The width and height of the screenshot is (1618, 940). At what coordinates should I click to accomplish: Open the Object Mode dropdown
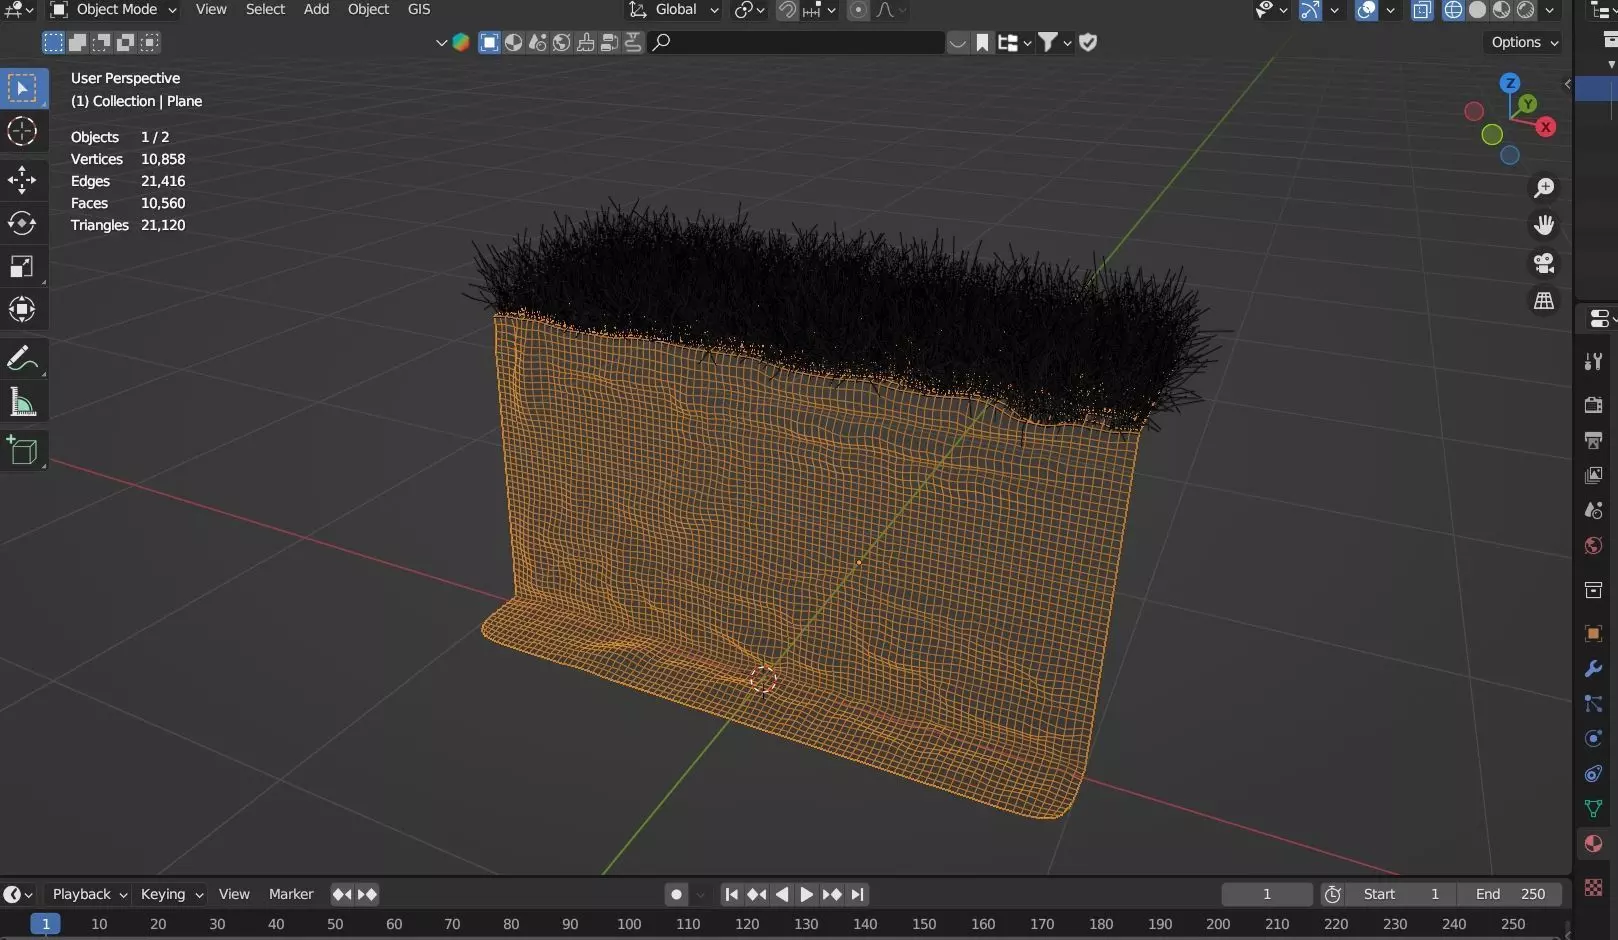pos(113,10)
